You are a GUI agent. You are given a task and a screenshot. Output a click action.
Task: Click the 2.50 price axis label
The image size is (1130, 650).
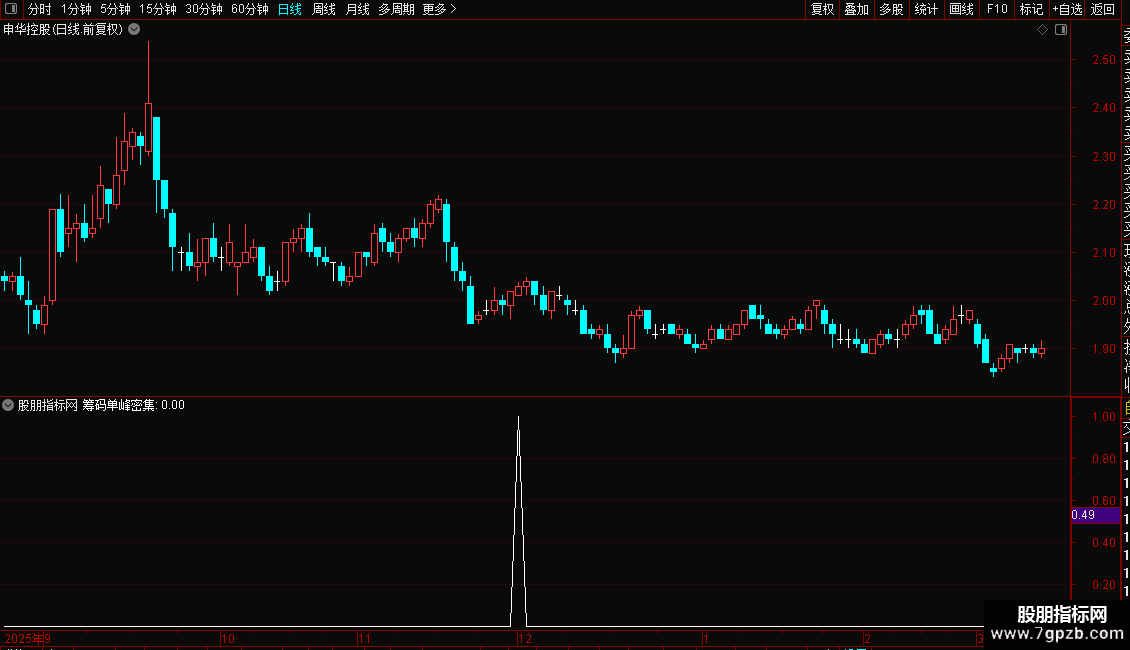pos(1104,60)
